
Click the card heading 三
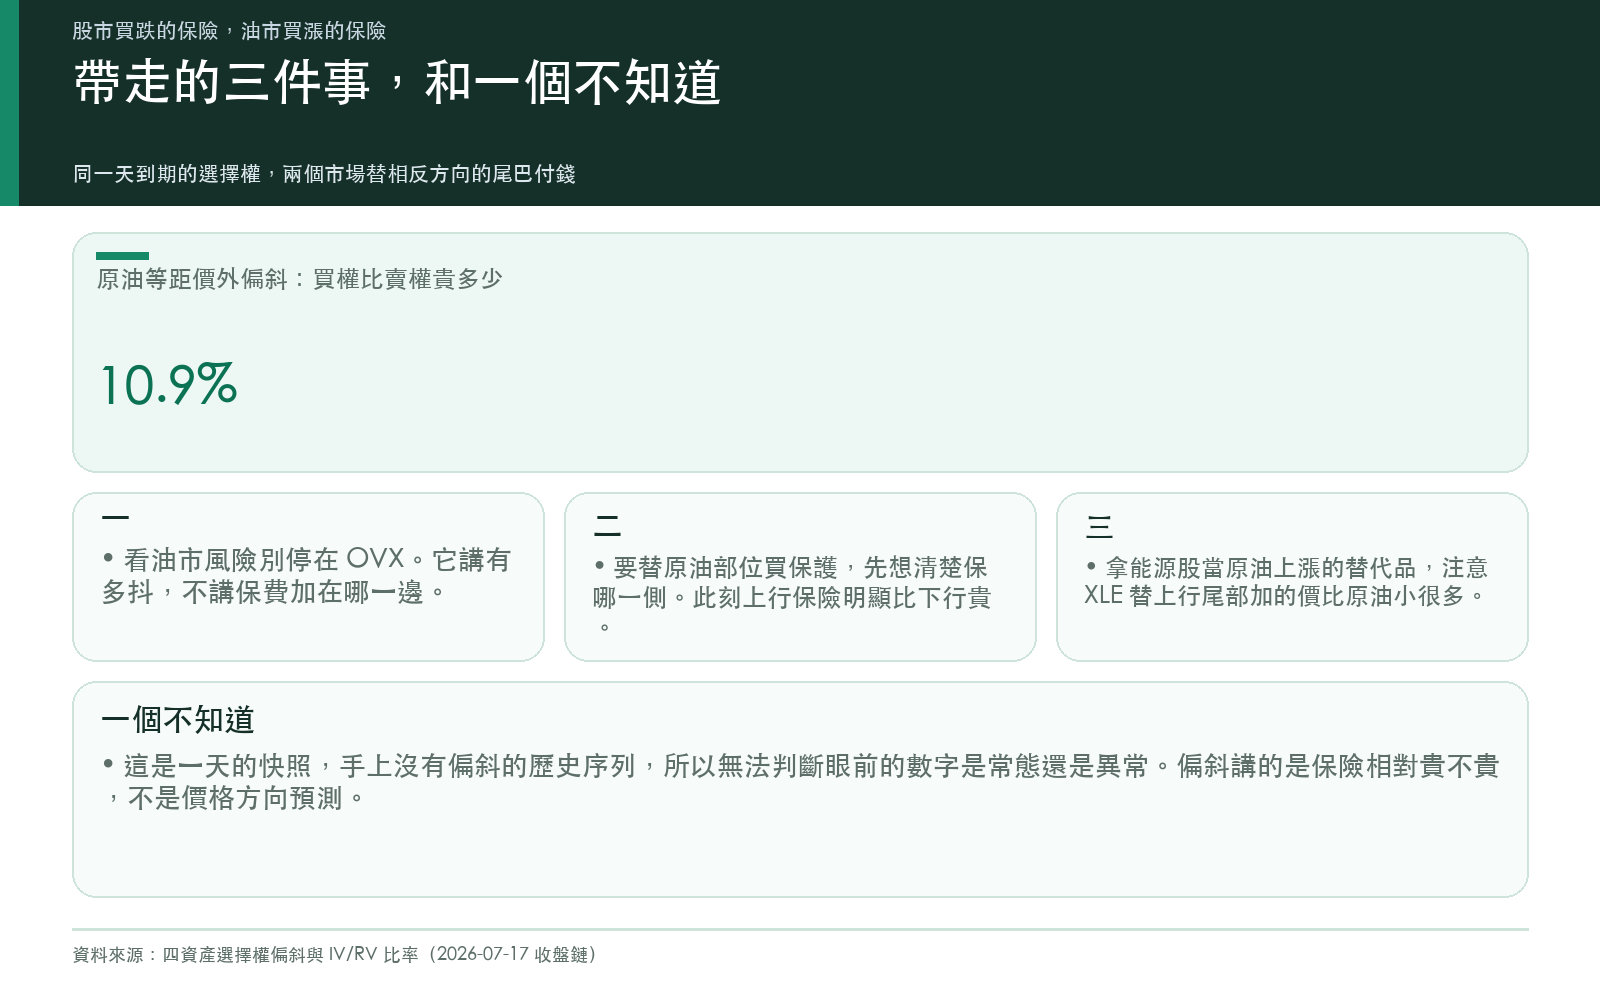tap(1099, 526)
